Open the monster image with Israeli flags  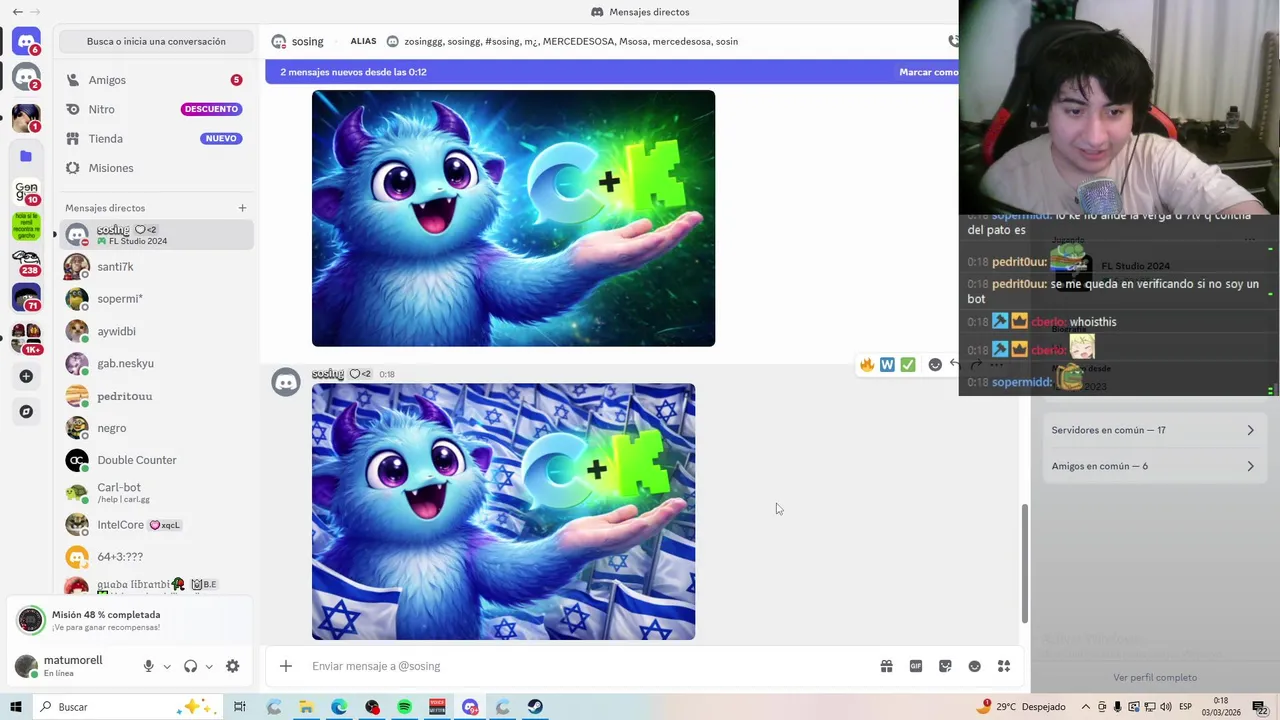(503, 512)
